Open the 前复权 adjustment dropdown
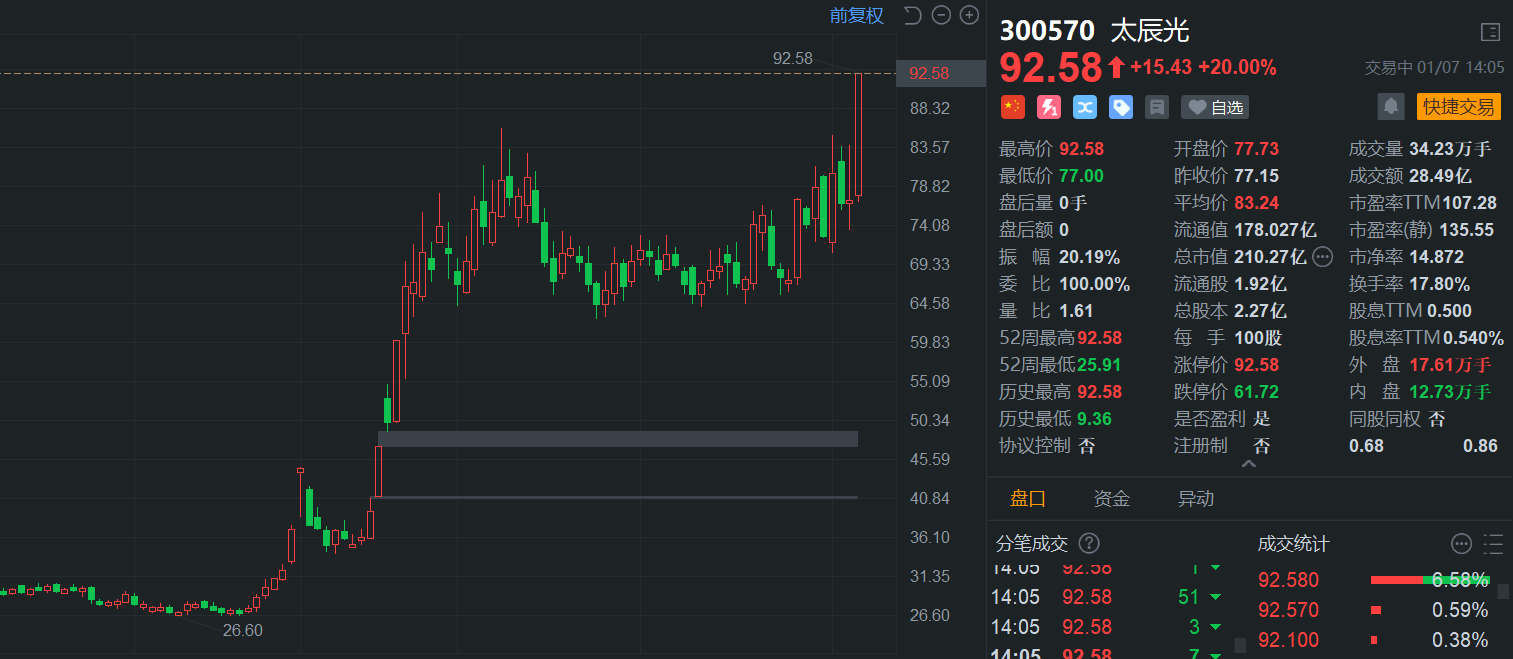The image size is (1513, 659). click(857, 15)
